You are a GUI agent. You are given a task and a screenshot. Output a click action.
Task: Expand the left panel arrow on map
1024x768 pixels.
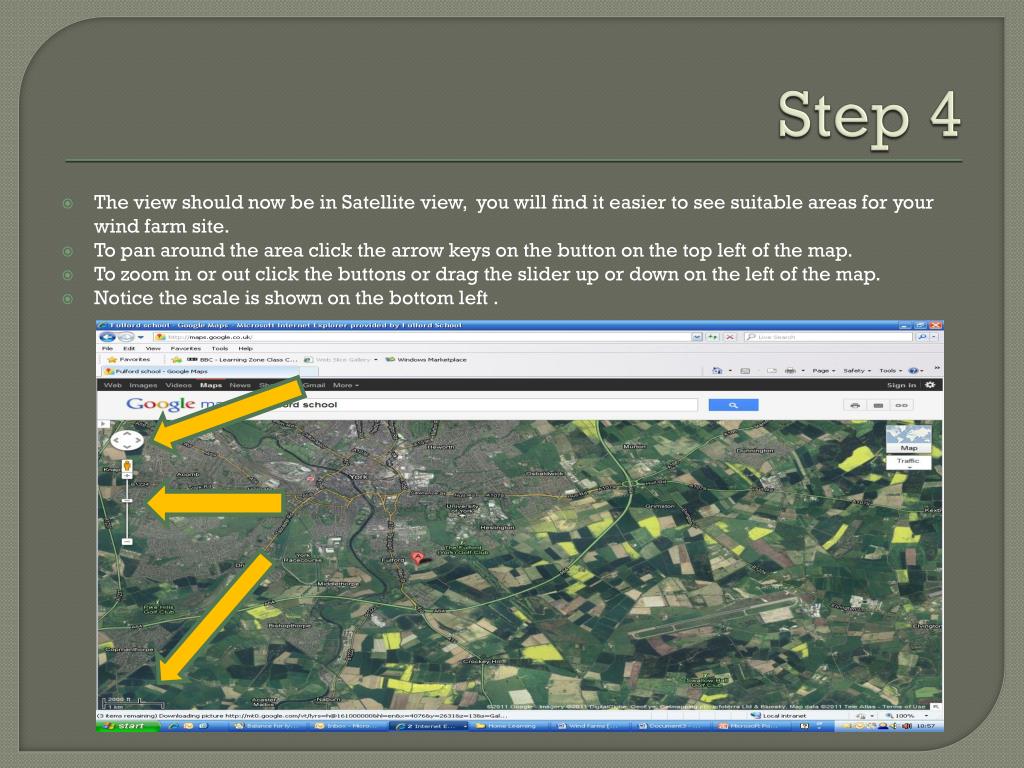tap(104, 424)
